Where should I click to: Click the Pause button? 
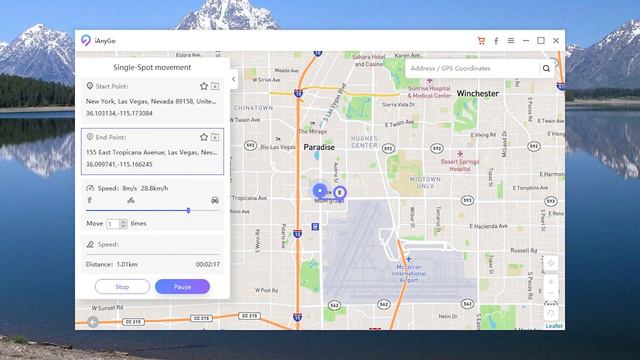[182, 287]
